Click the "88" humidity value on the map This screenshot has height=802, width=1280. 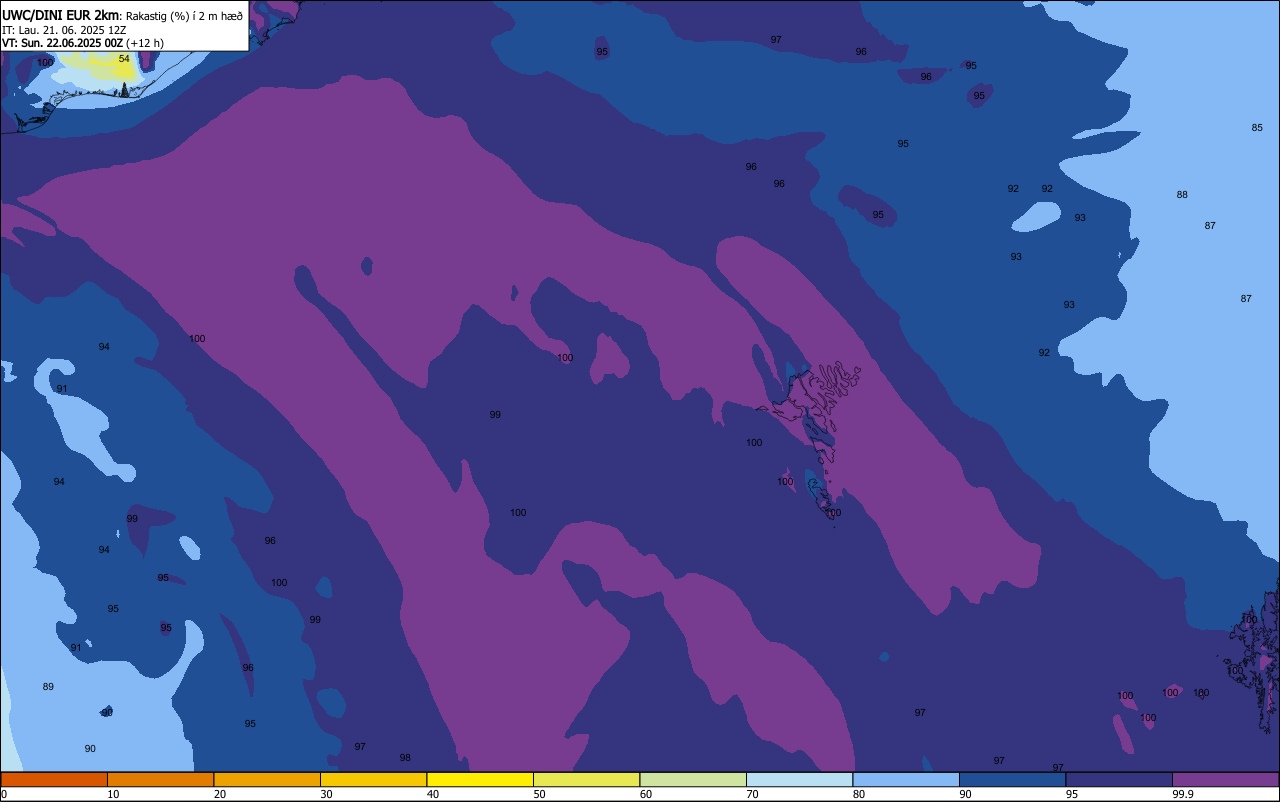click(1182, 195)
